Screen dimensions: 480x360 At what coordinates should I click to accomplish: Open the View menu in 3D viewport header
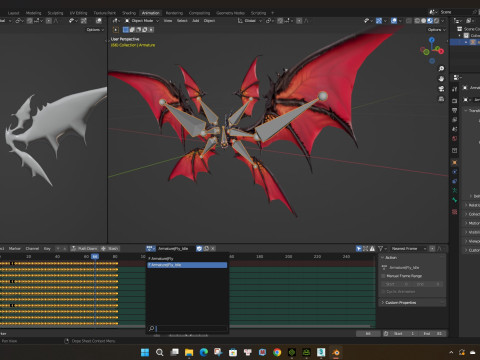[x=168, y=21]
